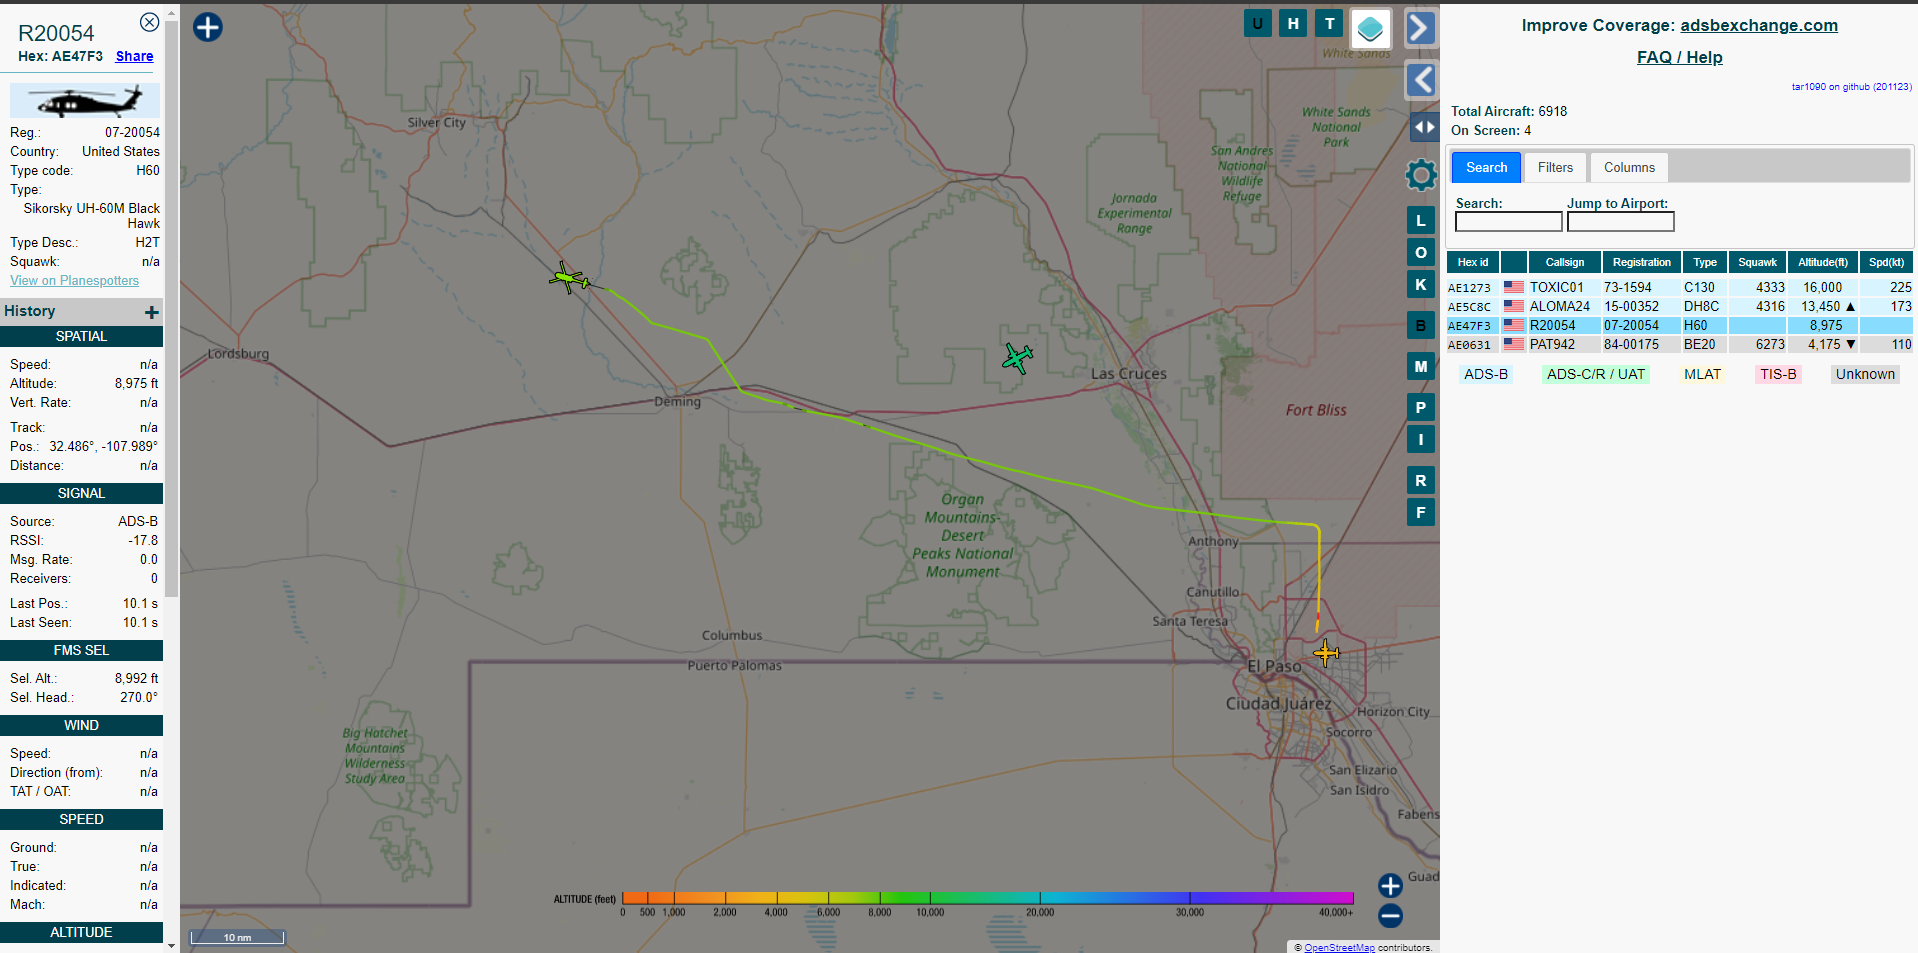Open the Share link for R20054
The height and width of the screenshot is (953, 1918).
point(134,57)
